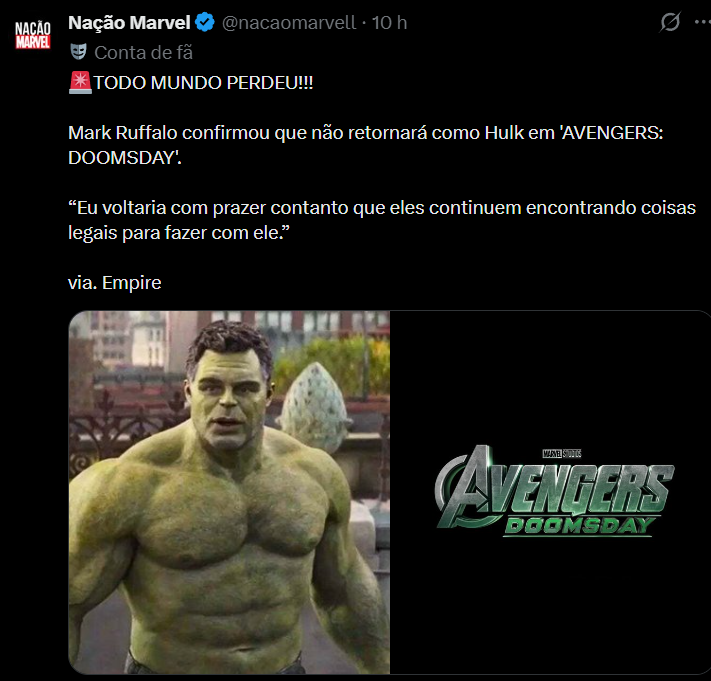Open the Nação Marvel display name
This screenshot has width=711, height=681.
pos(129,22)
